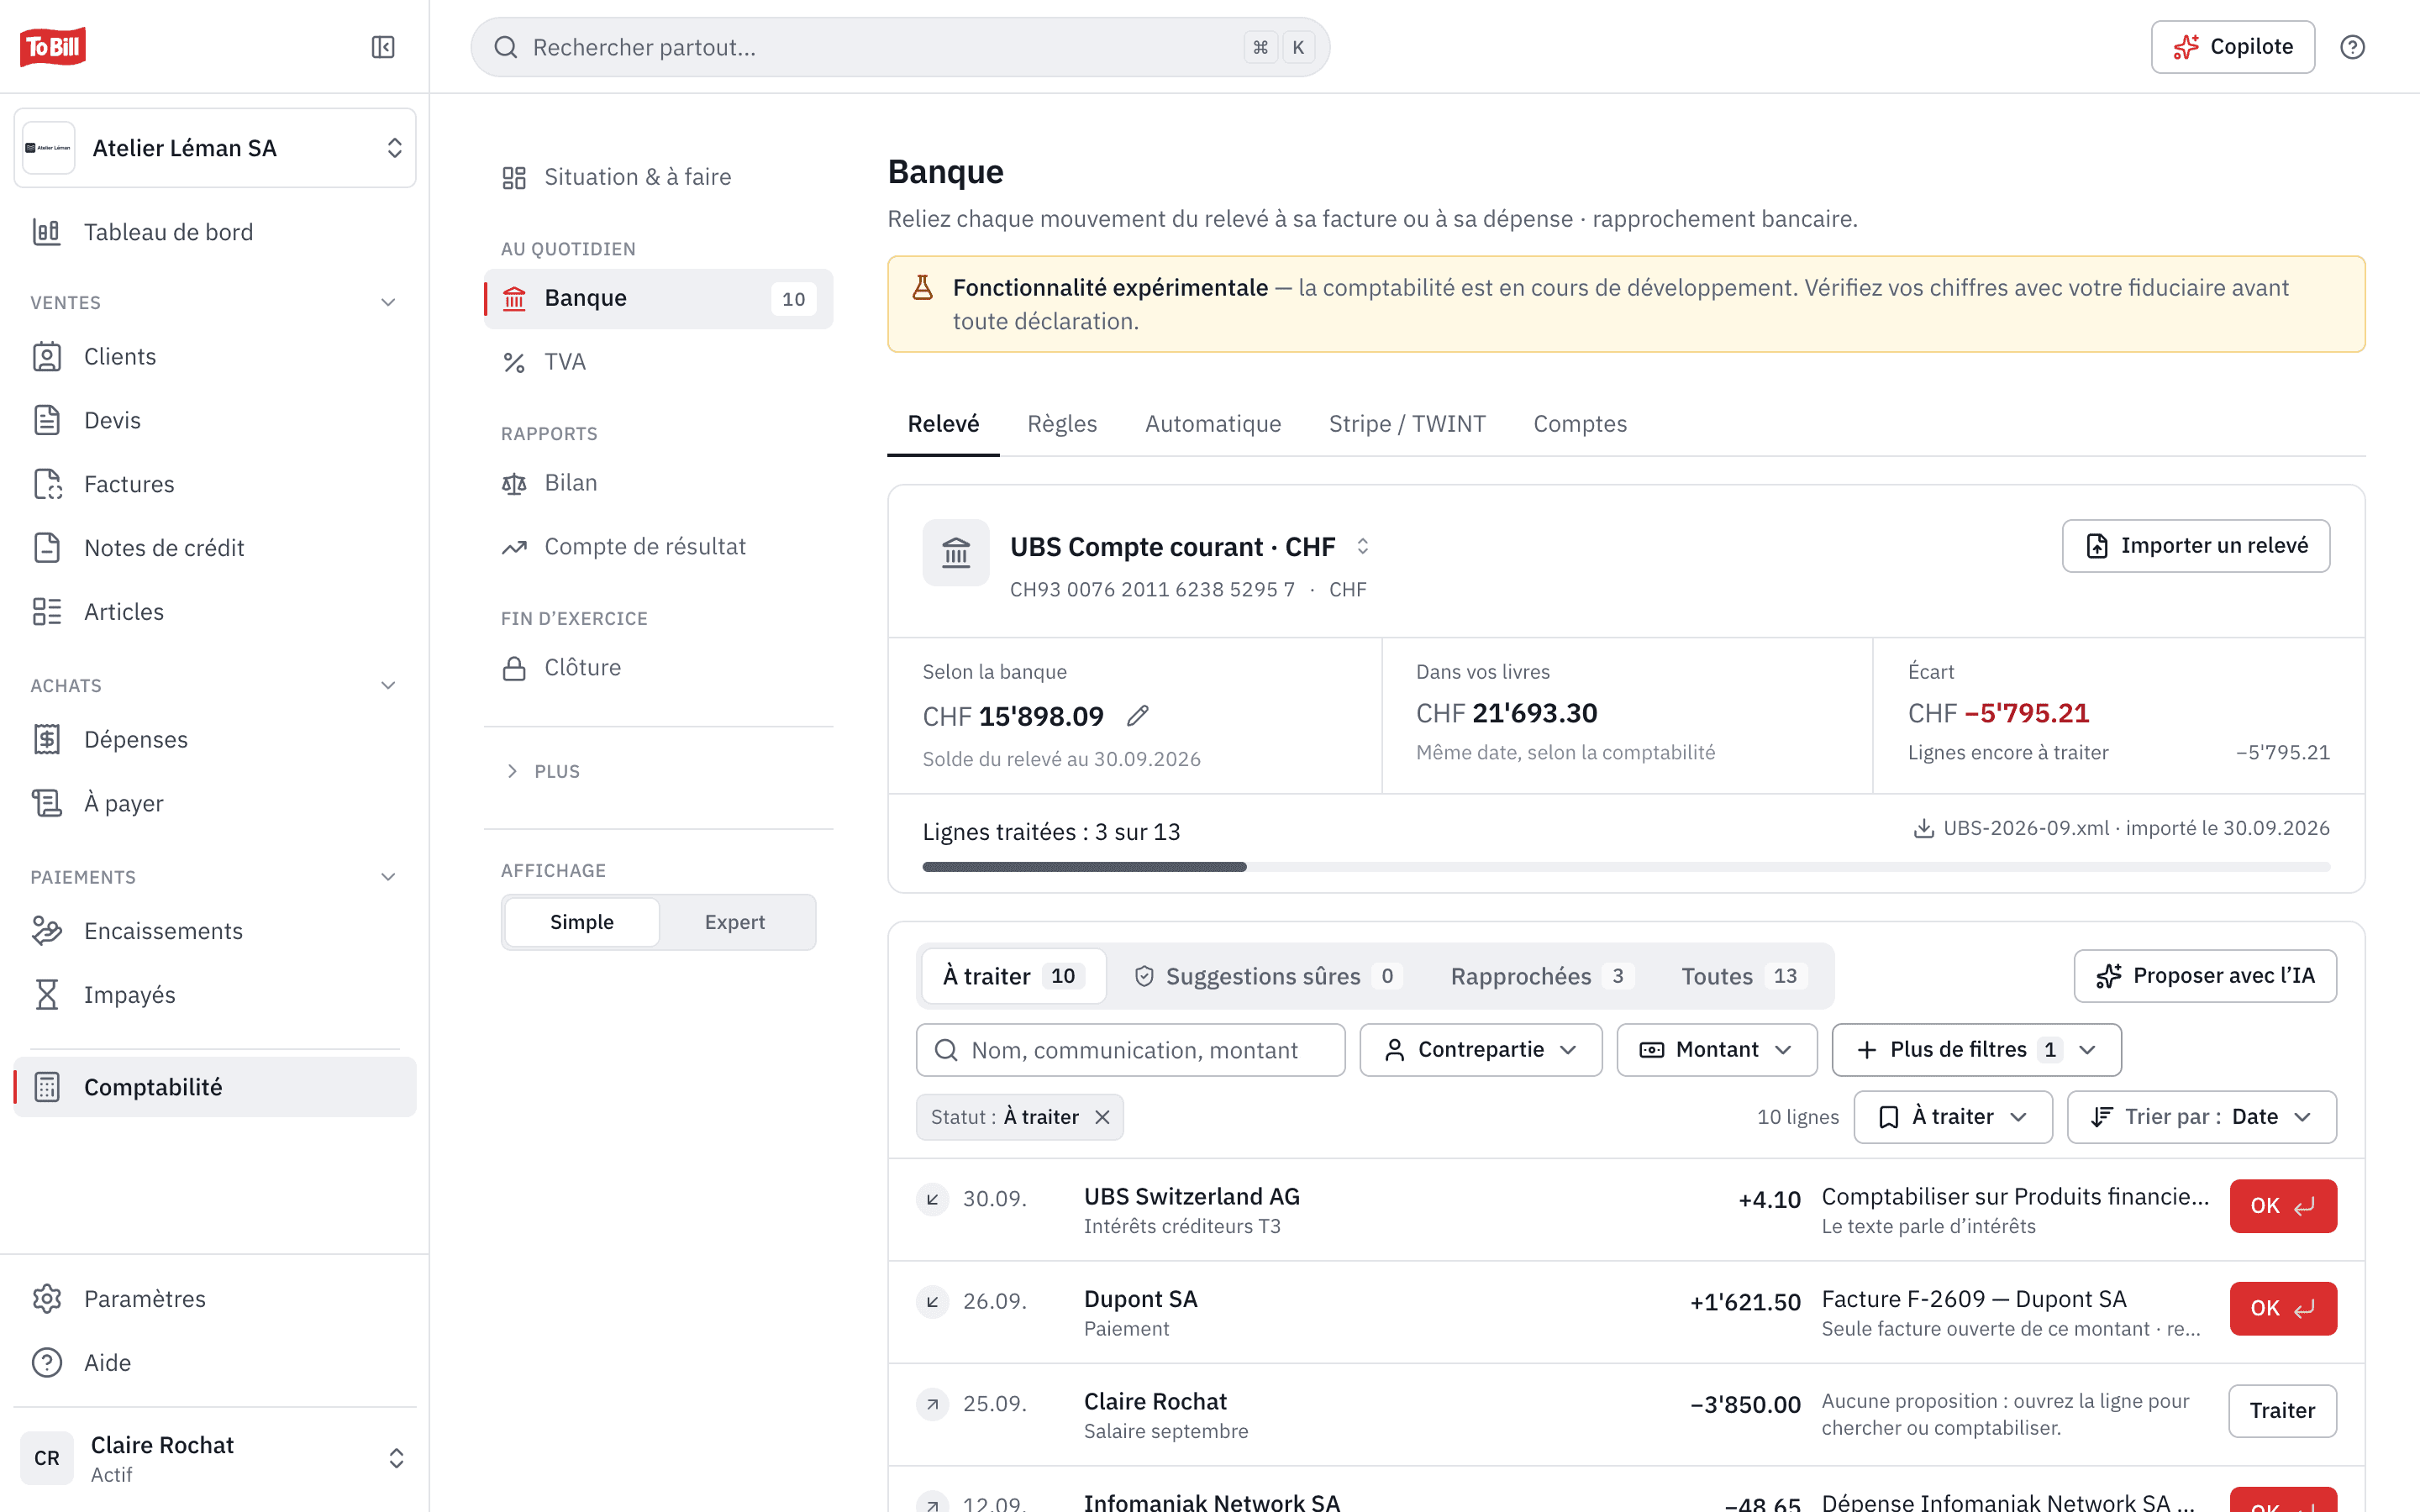
Task: Open Impayés page
Action: (215, 995)
